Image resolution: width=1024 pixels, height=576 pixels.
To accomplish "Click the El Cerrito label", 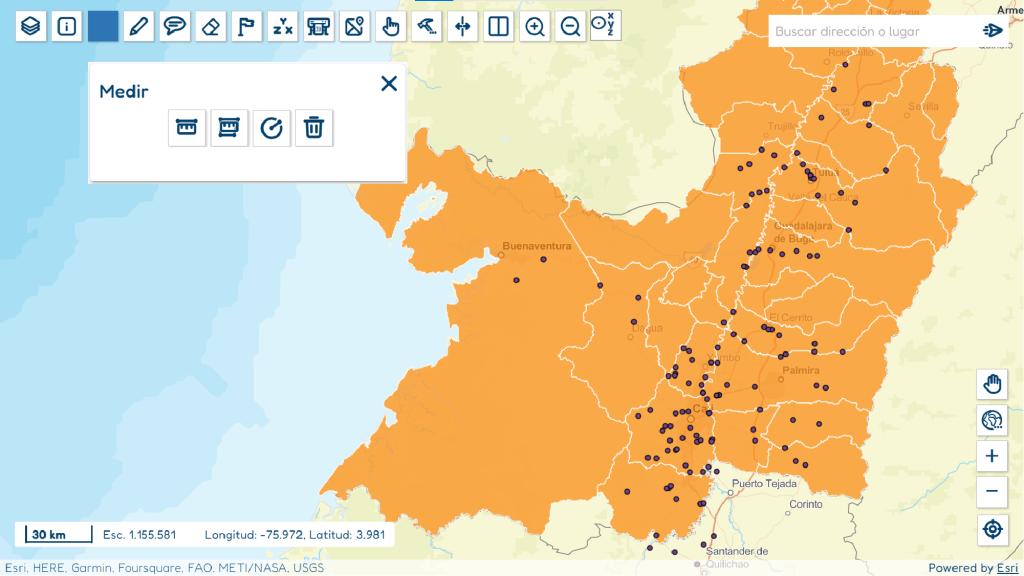I will tap(791, 318).
